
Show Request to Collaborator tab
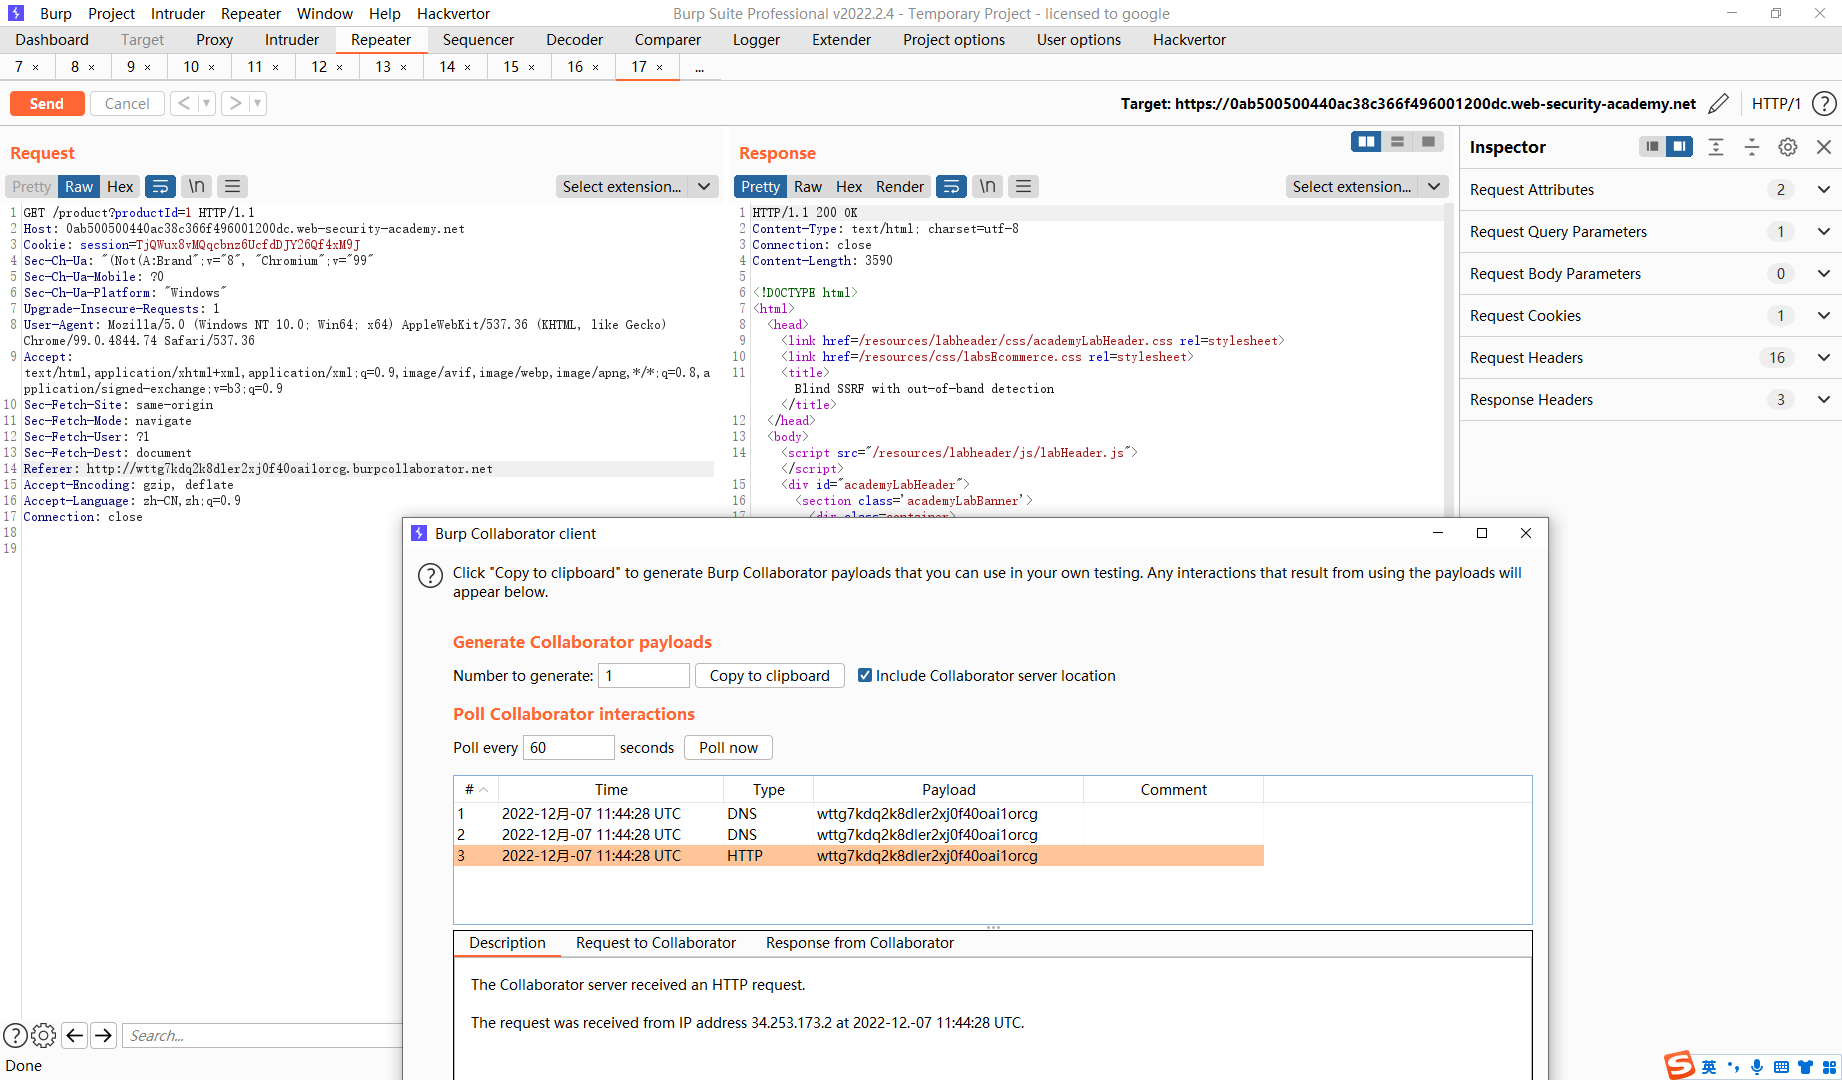(656, 943)
